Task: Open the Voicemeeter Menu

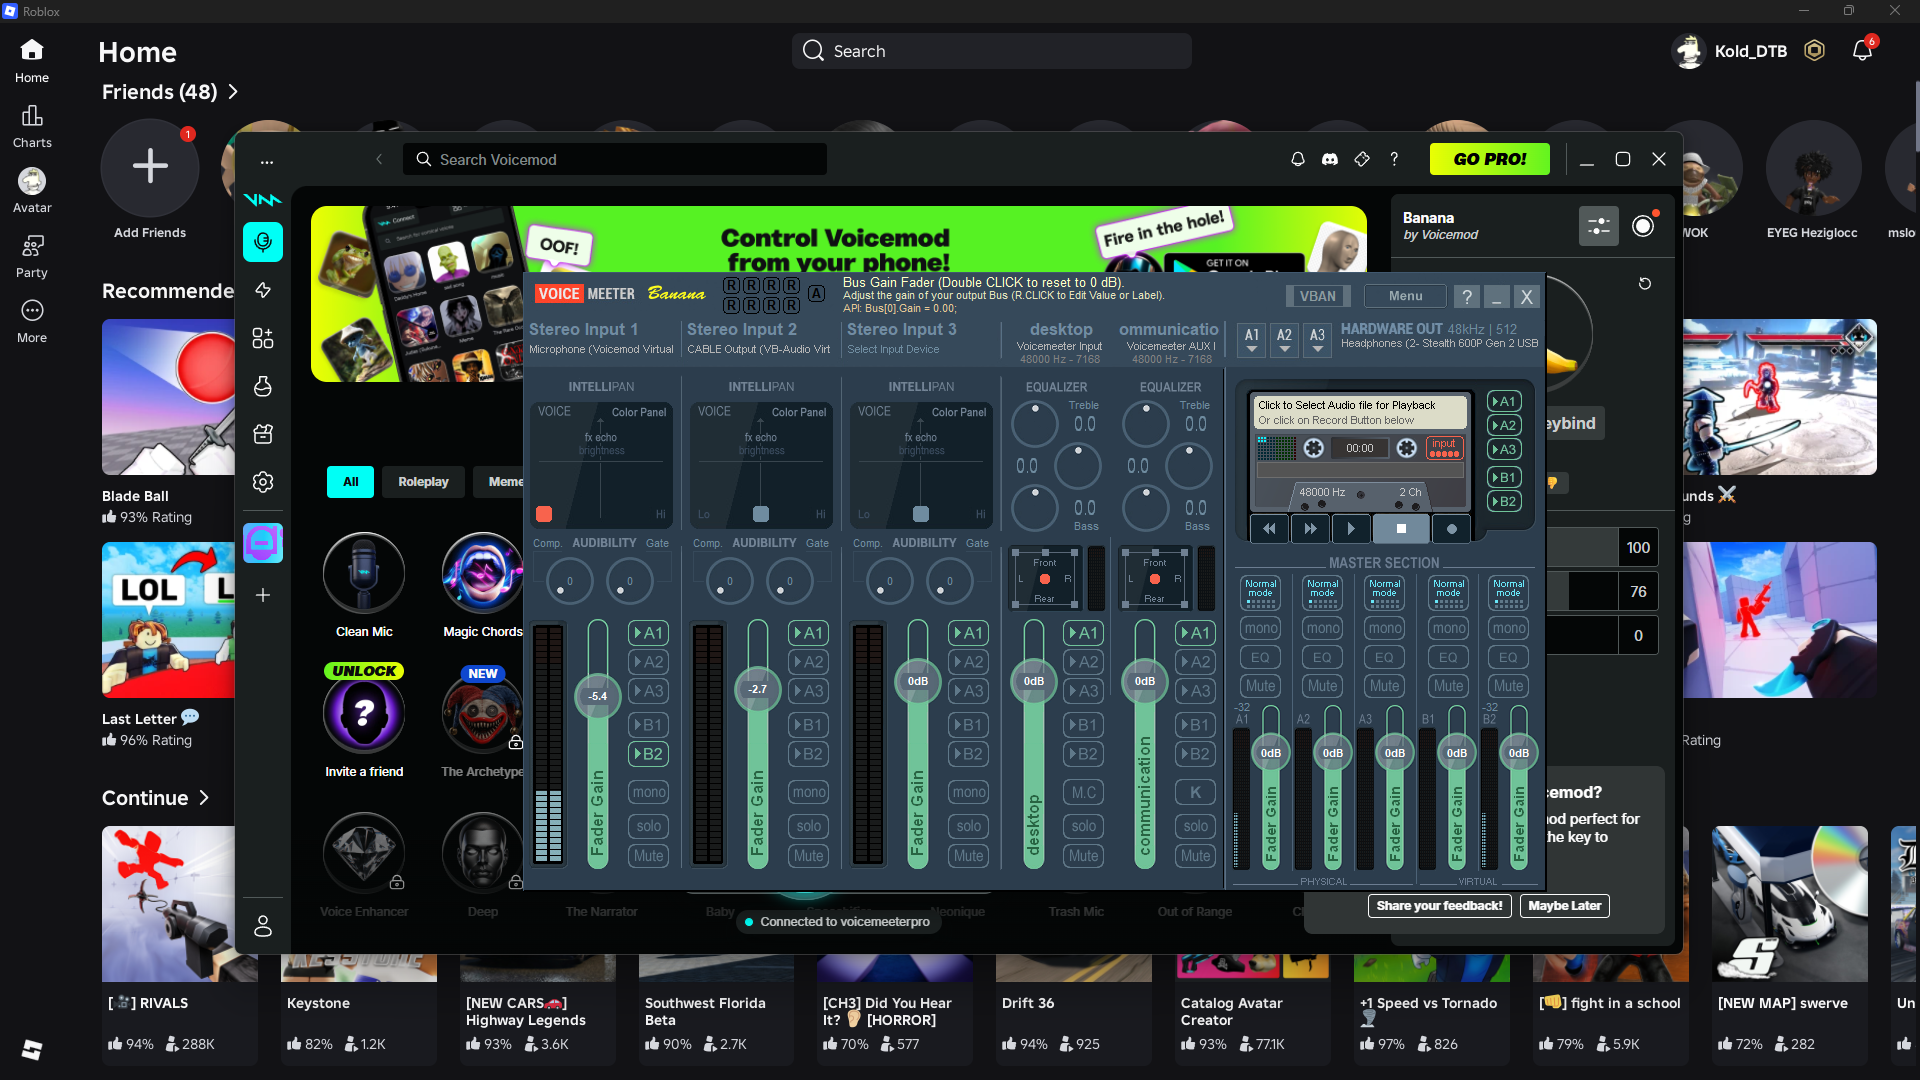Action: pyautogui.click(x=1405, y=296)
